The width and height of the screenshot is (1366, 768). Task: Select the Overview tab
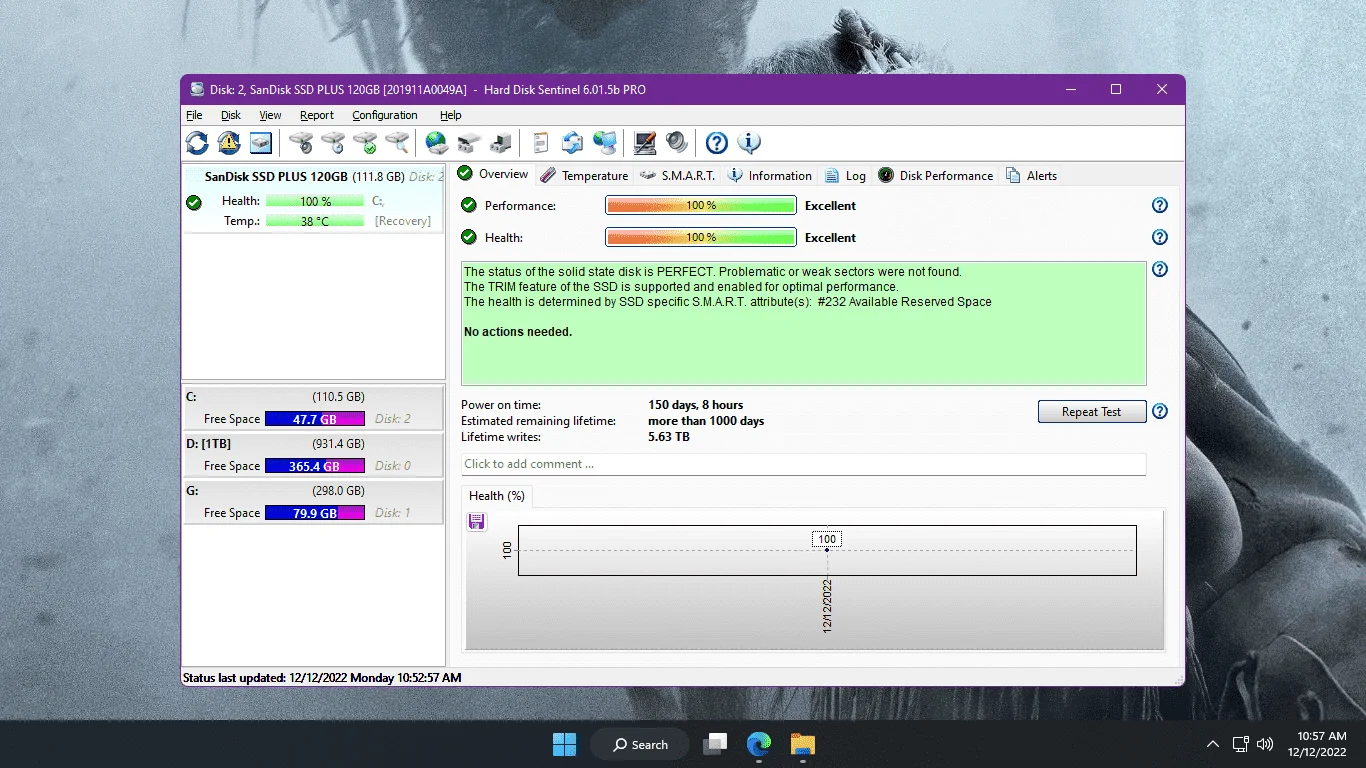click(493, 174)
